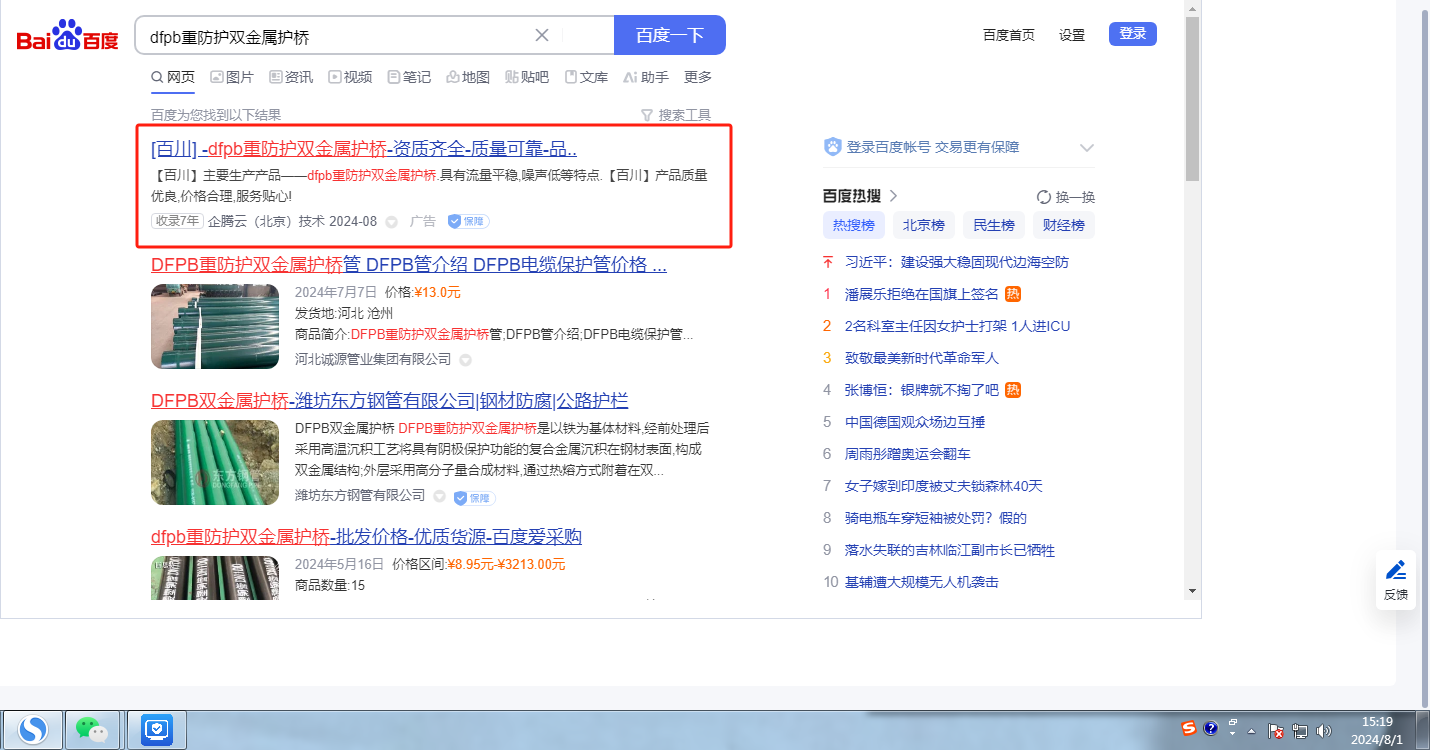Click the 保障 badge beside 潍坊东方钢管有限公司
Image resolution: width=1430 pixels, height=750 pixels.
point(474,497)
